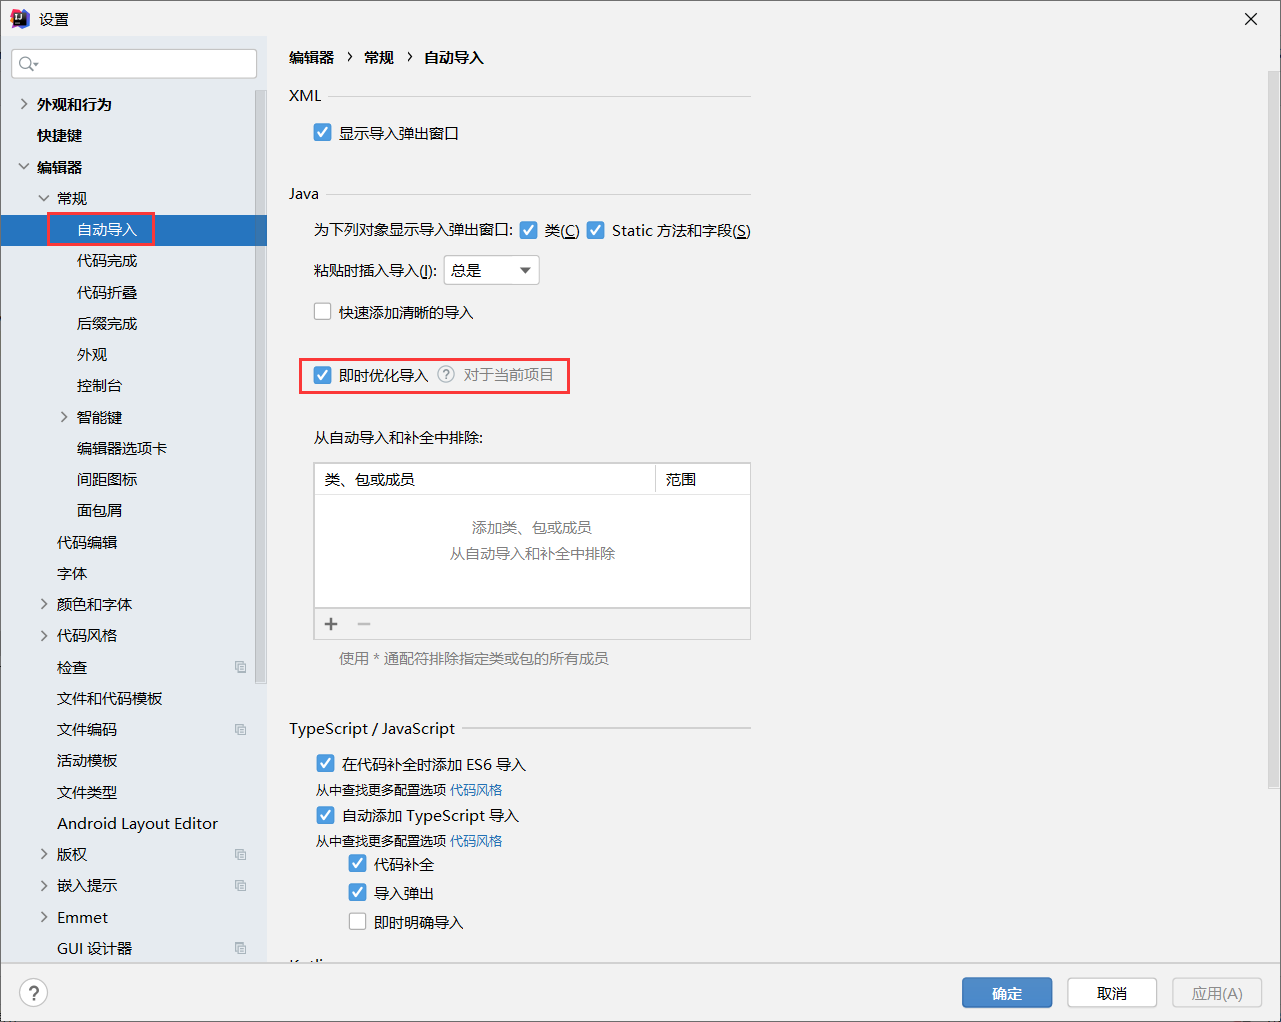Click the small icon next to 版权
Viewport: 1281px width, 1022px height.
click(240, 854)
